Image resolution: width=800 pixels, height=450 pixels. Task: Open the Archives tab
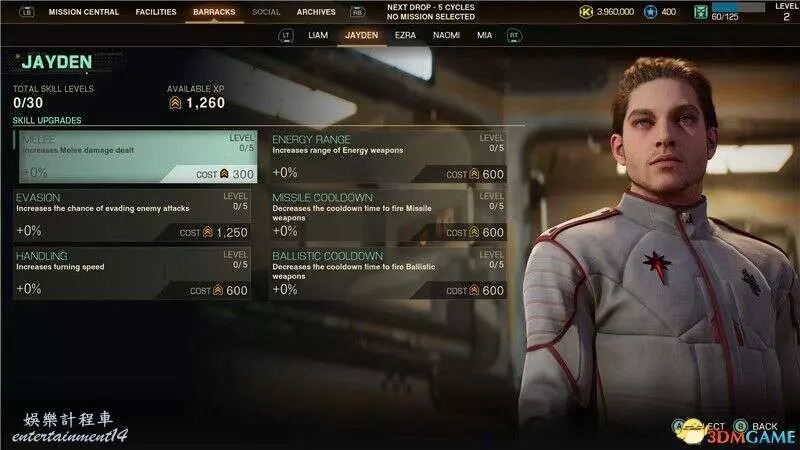[316, 12]
